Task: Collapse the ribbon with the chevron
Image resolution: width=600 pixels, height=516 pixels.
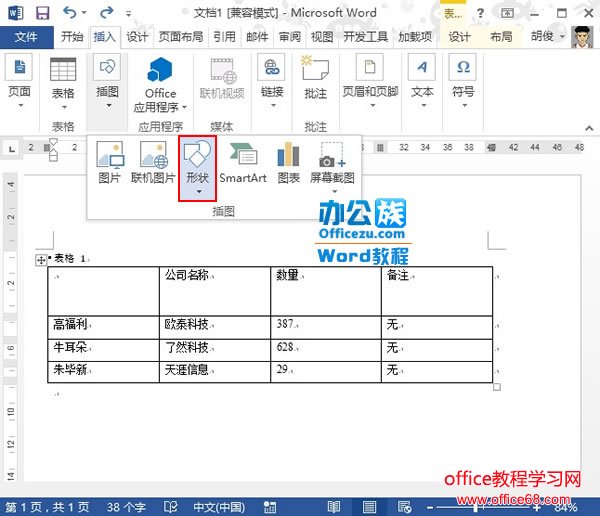Action: pyautogui.click(x=589, y=128)
